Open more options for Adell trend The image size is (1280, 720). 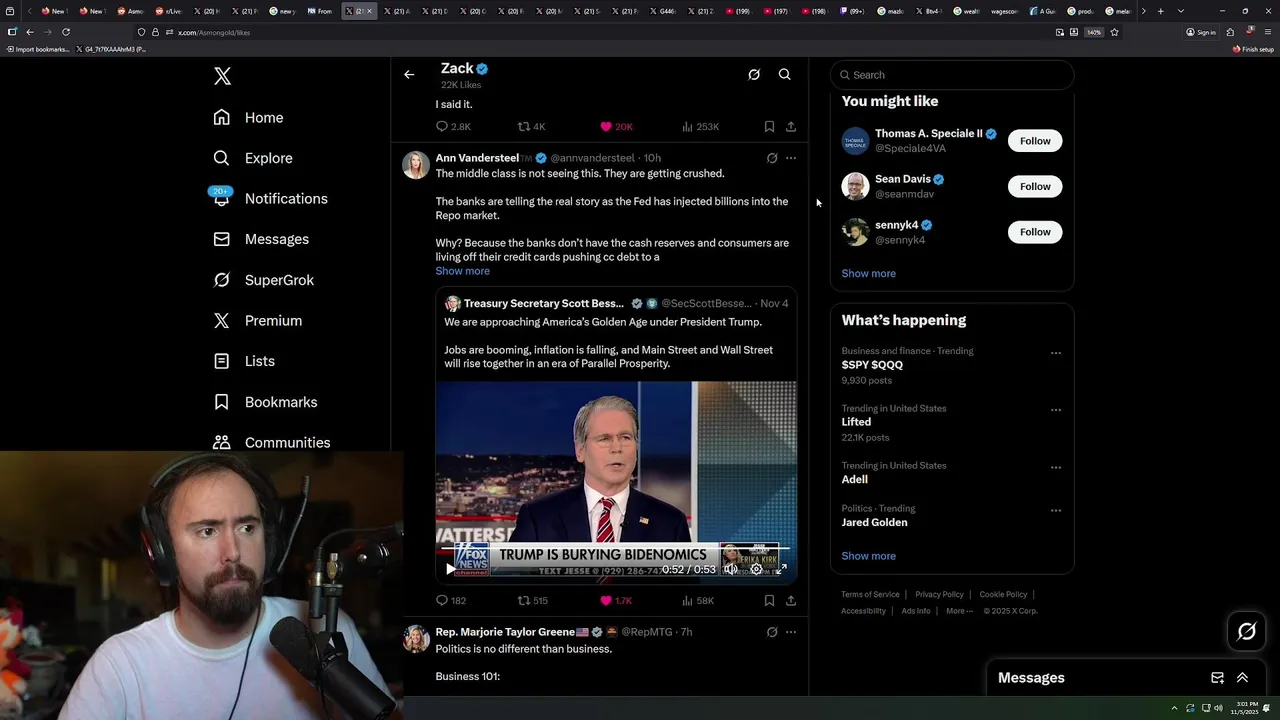point(1056,467)
